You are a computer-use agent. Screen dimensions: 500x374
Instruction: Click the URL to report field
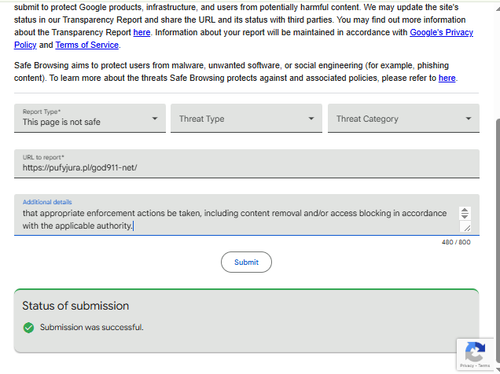coord(247,163)
